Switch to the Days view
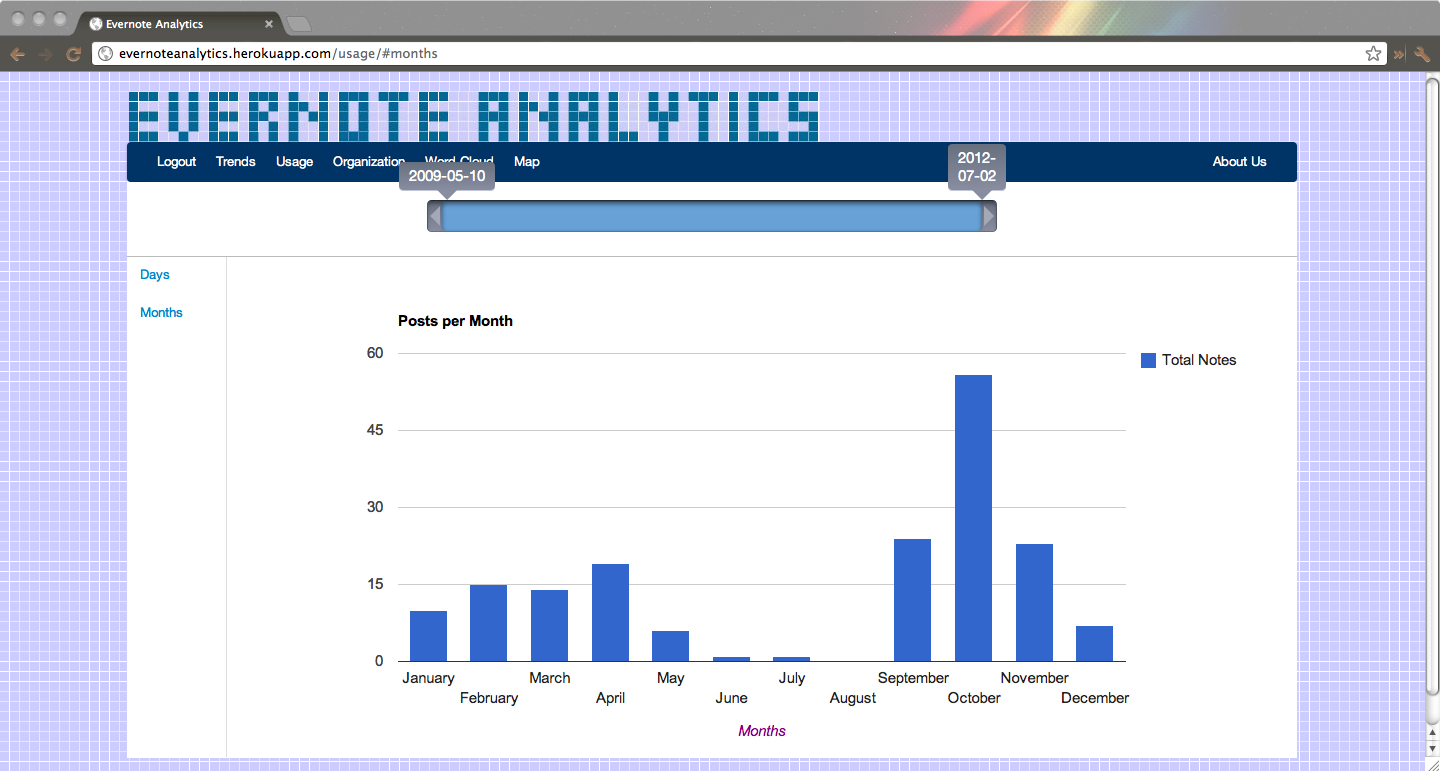This screenshot has width=1440, height=772. pos(155,275)
